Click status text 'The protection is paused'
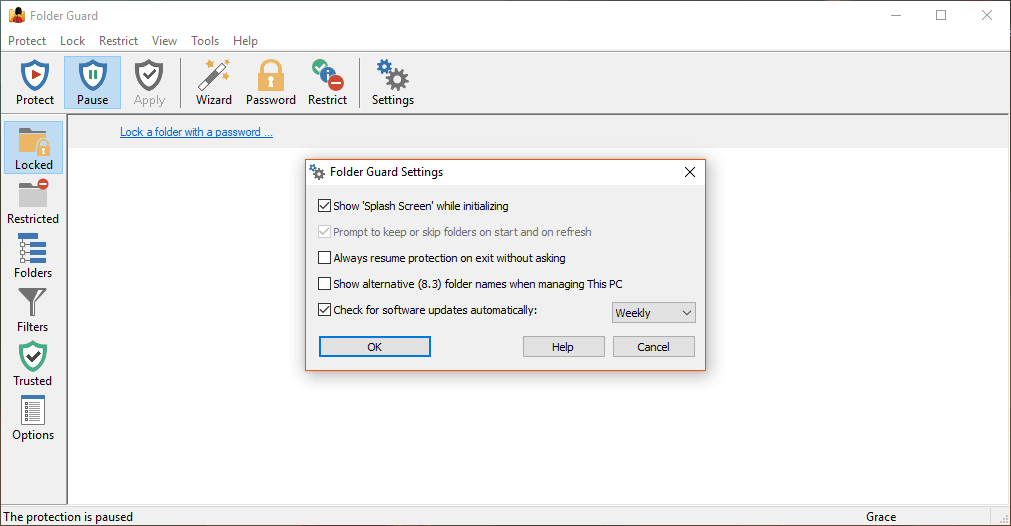 pos(68,517)
